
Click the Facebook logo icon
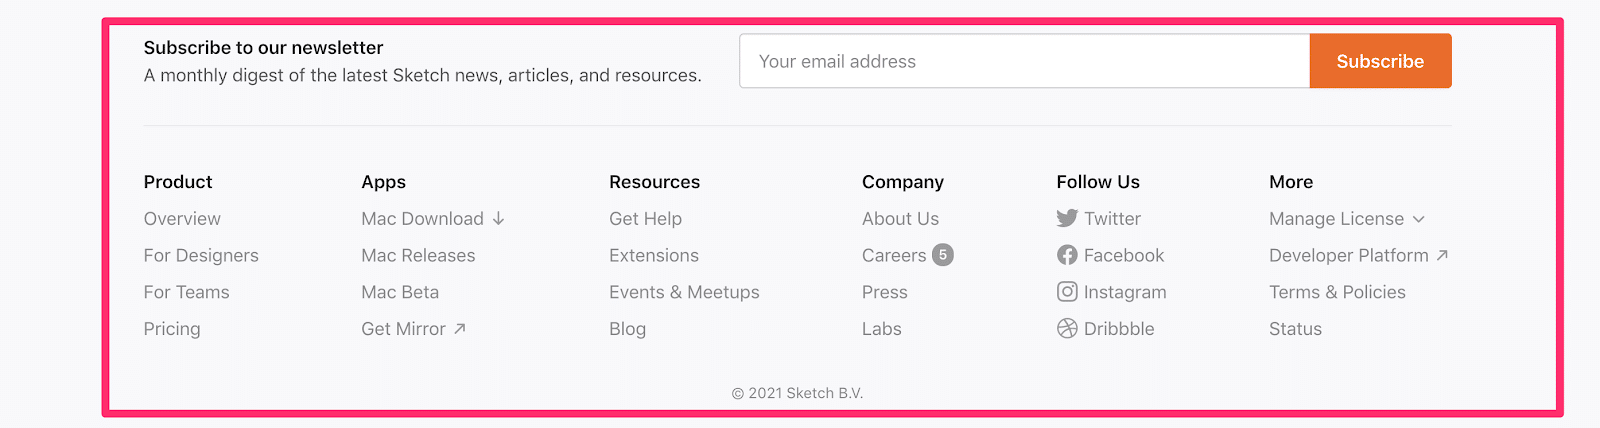pos(1067,255)
